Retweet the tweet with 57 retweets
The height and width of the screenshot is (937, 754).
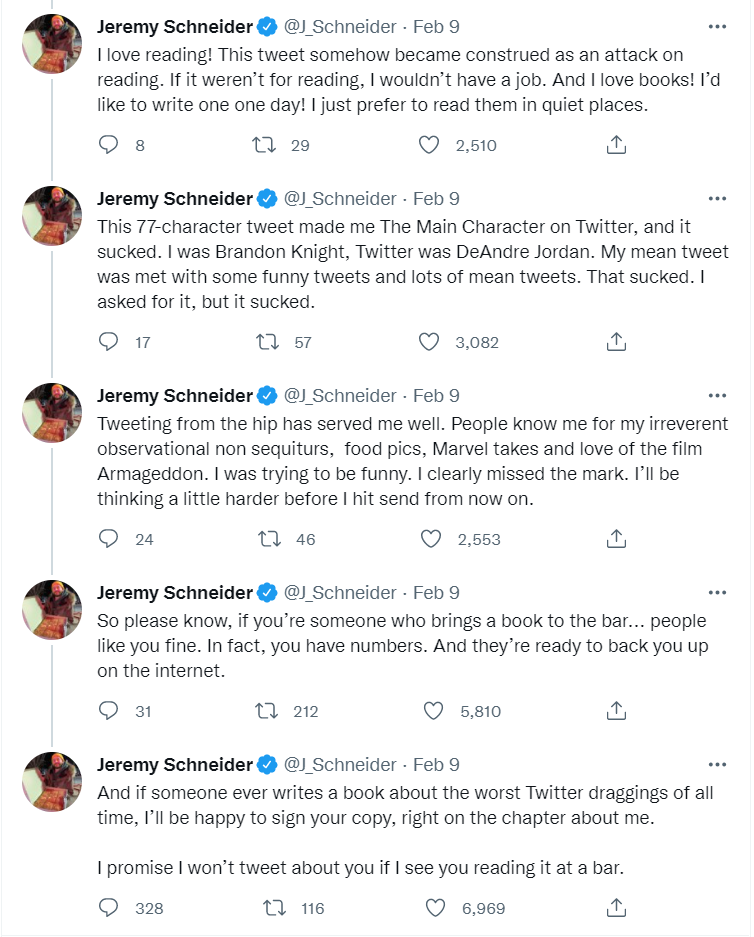(x=267, y=342)
